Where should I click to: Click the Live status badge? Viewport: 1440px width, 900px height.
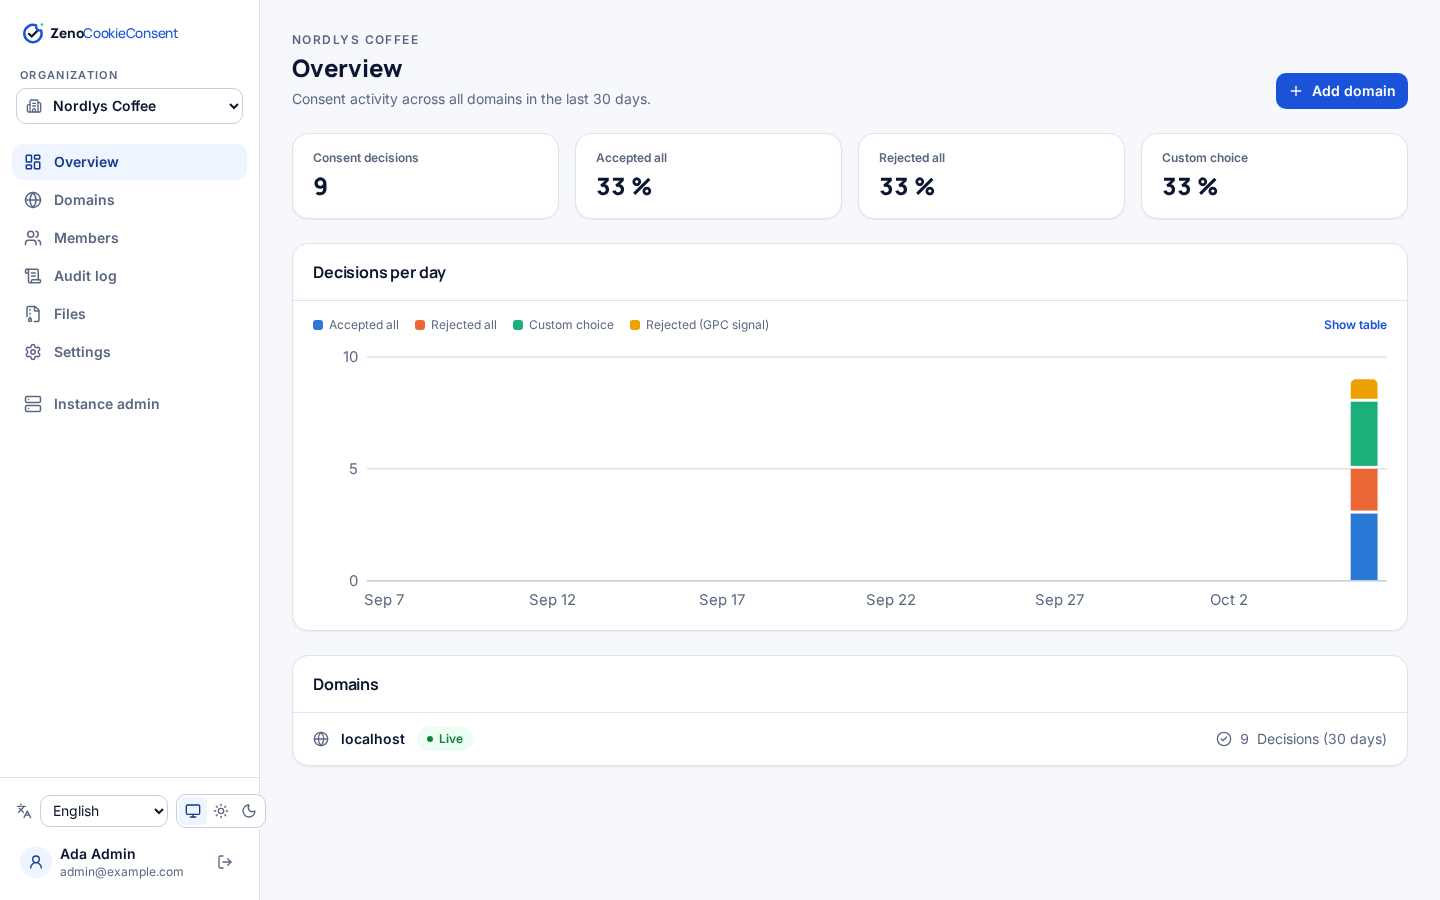click(x=445, y=739)
